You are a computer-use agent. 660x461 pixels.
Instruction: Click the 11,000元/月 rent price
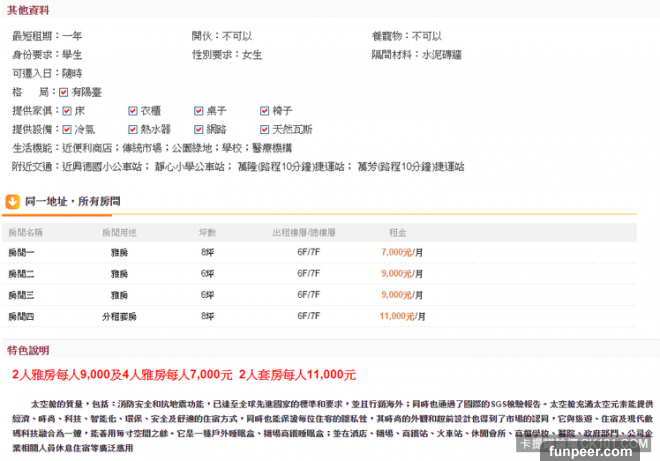397,316
